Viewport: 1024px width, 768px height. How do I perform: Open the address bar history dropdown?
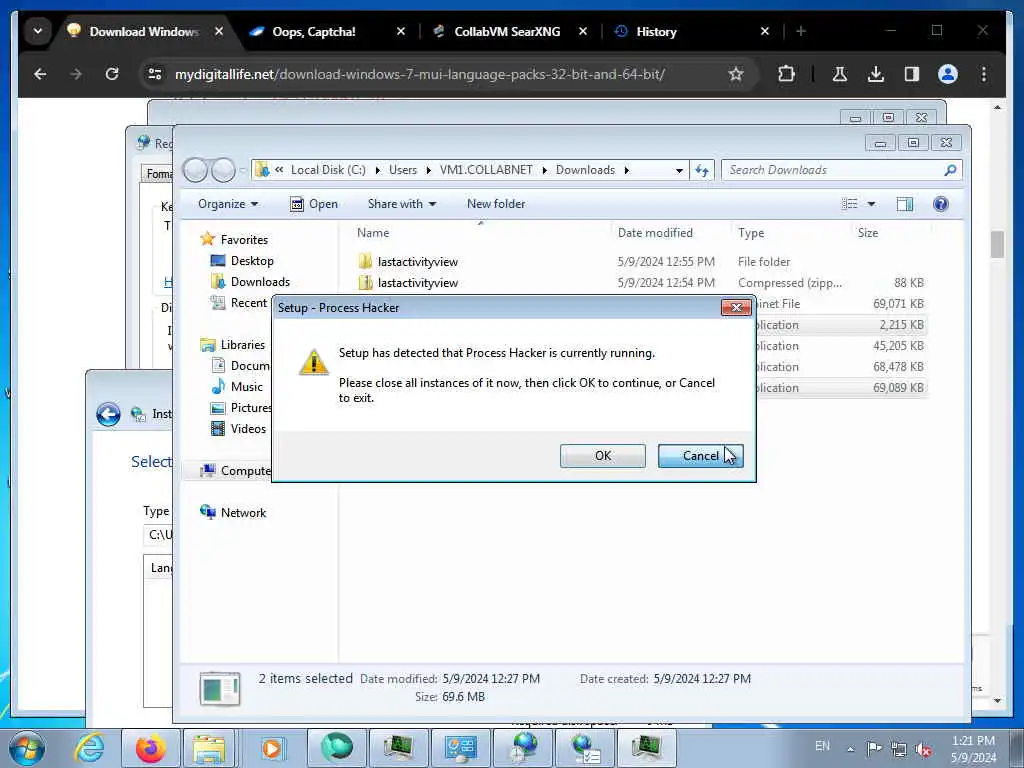click(x=679, y=170)
